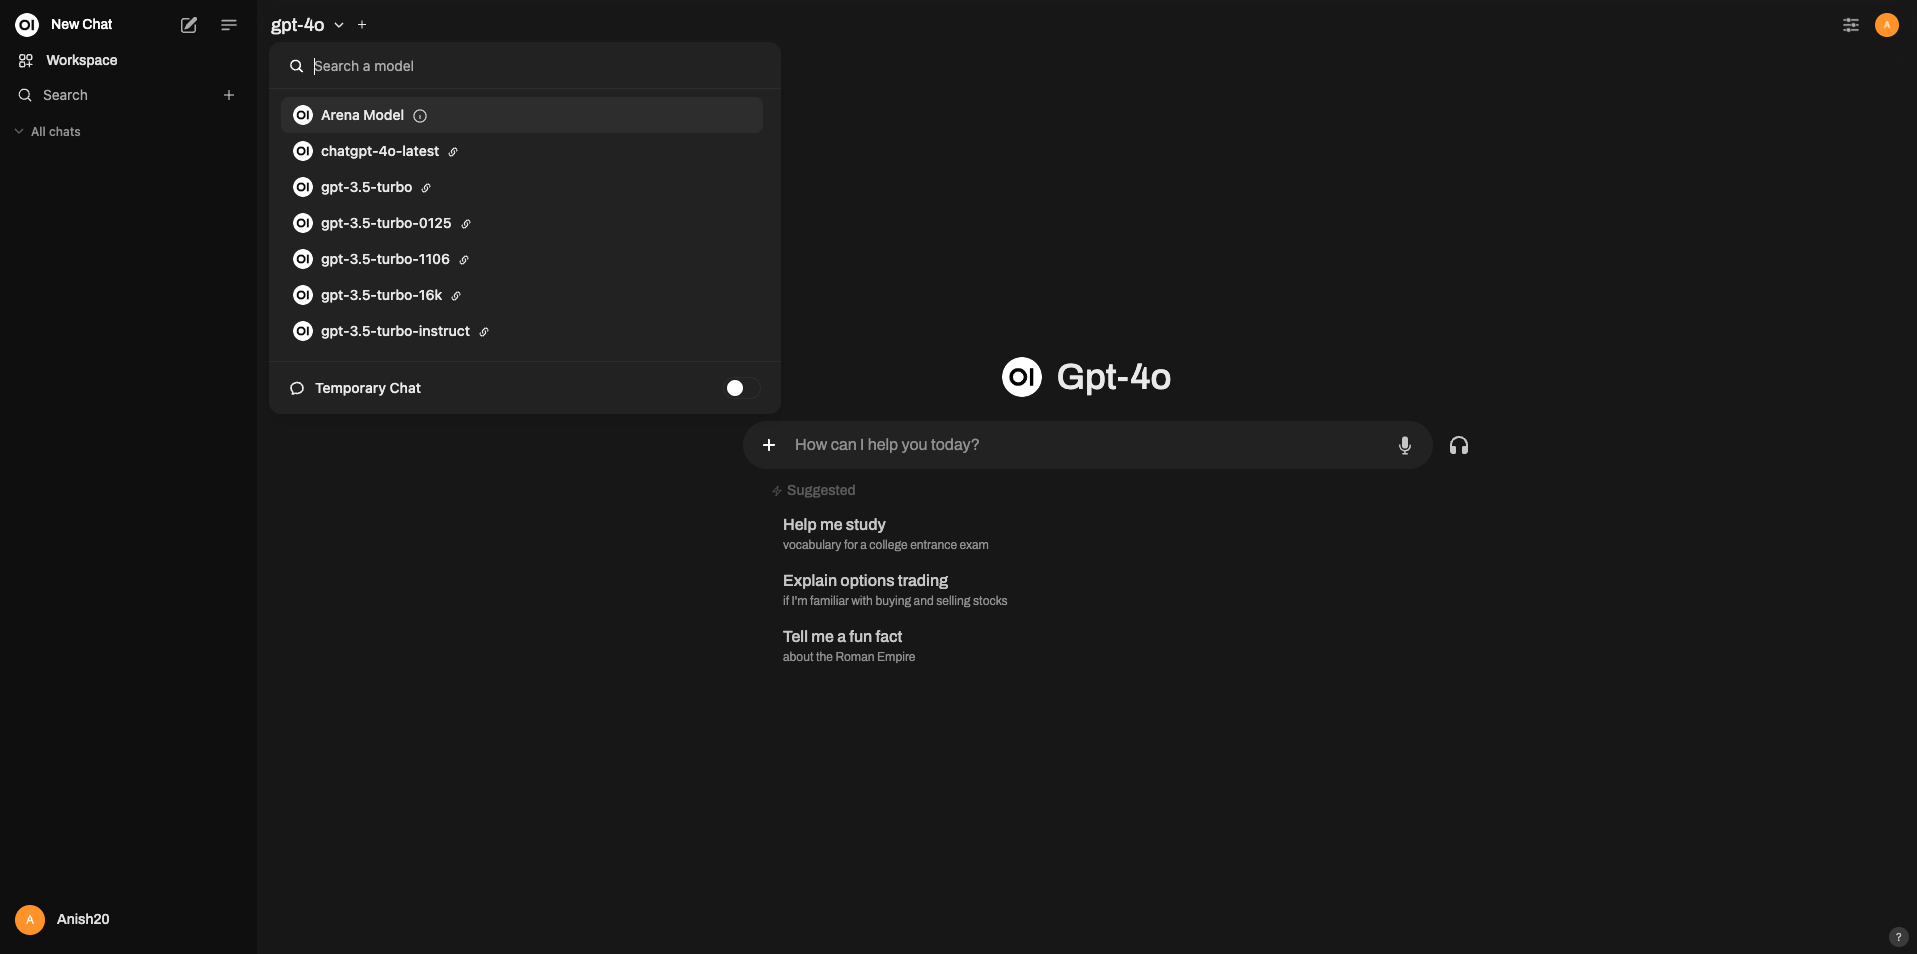This screenshot has width=1917, height=954.
Task: Start a voice call with the headphones icon
Action: (x=1457, y=445)
